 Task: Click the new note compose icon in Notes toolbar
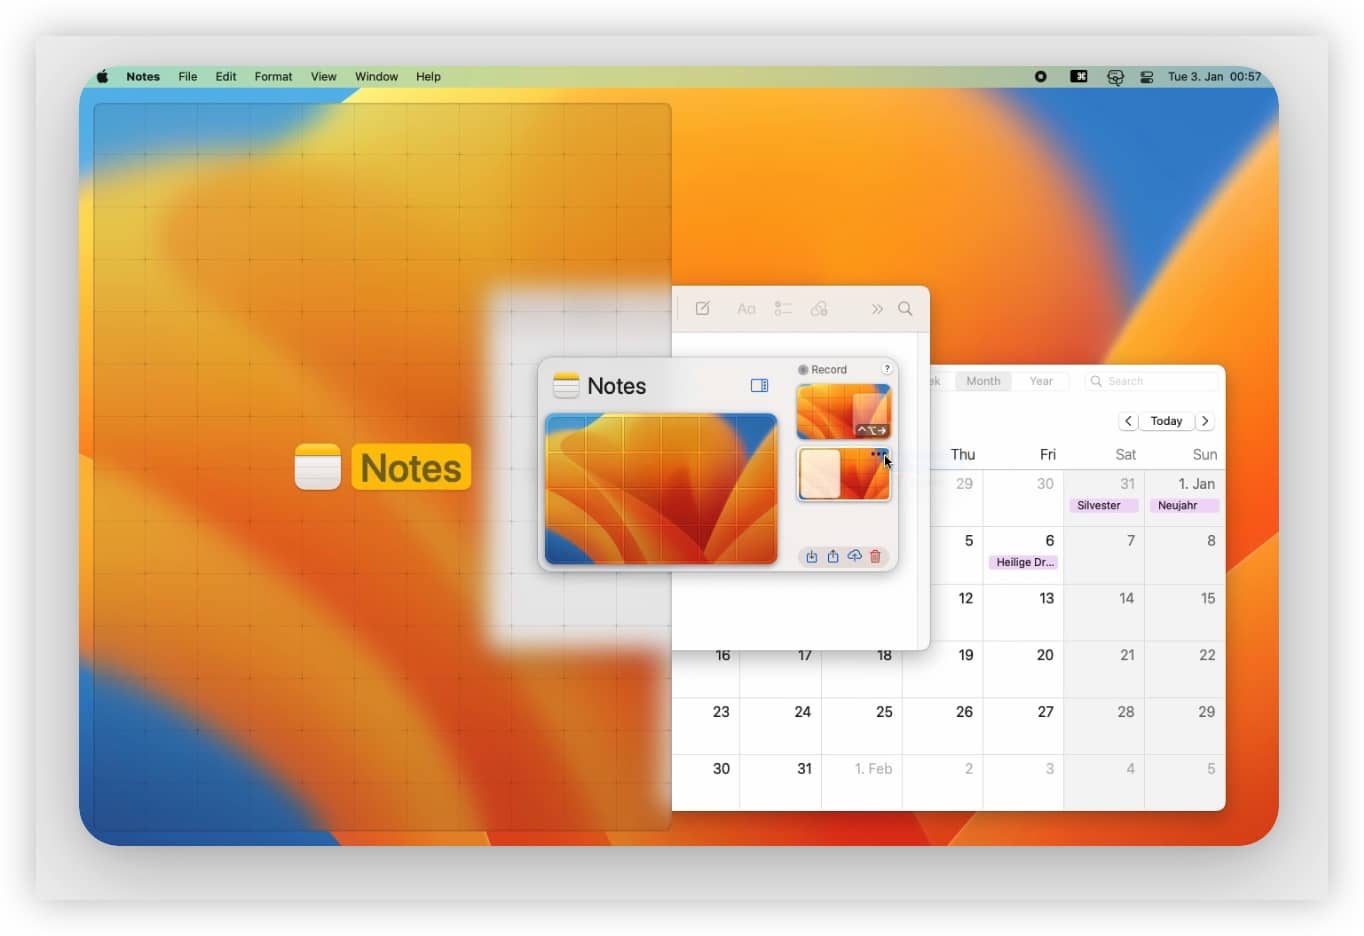(703, 308)
